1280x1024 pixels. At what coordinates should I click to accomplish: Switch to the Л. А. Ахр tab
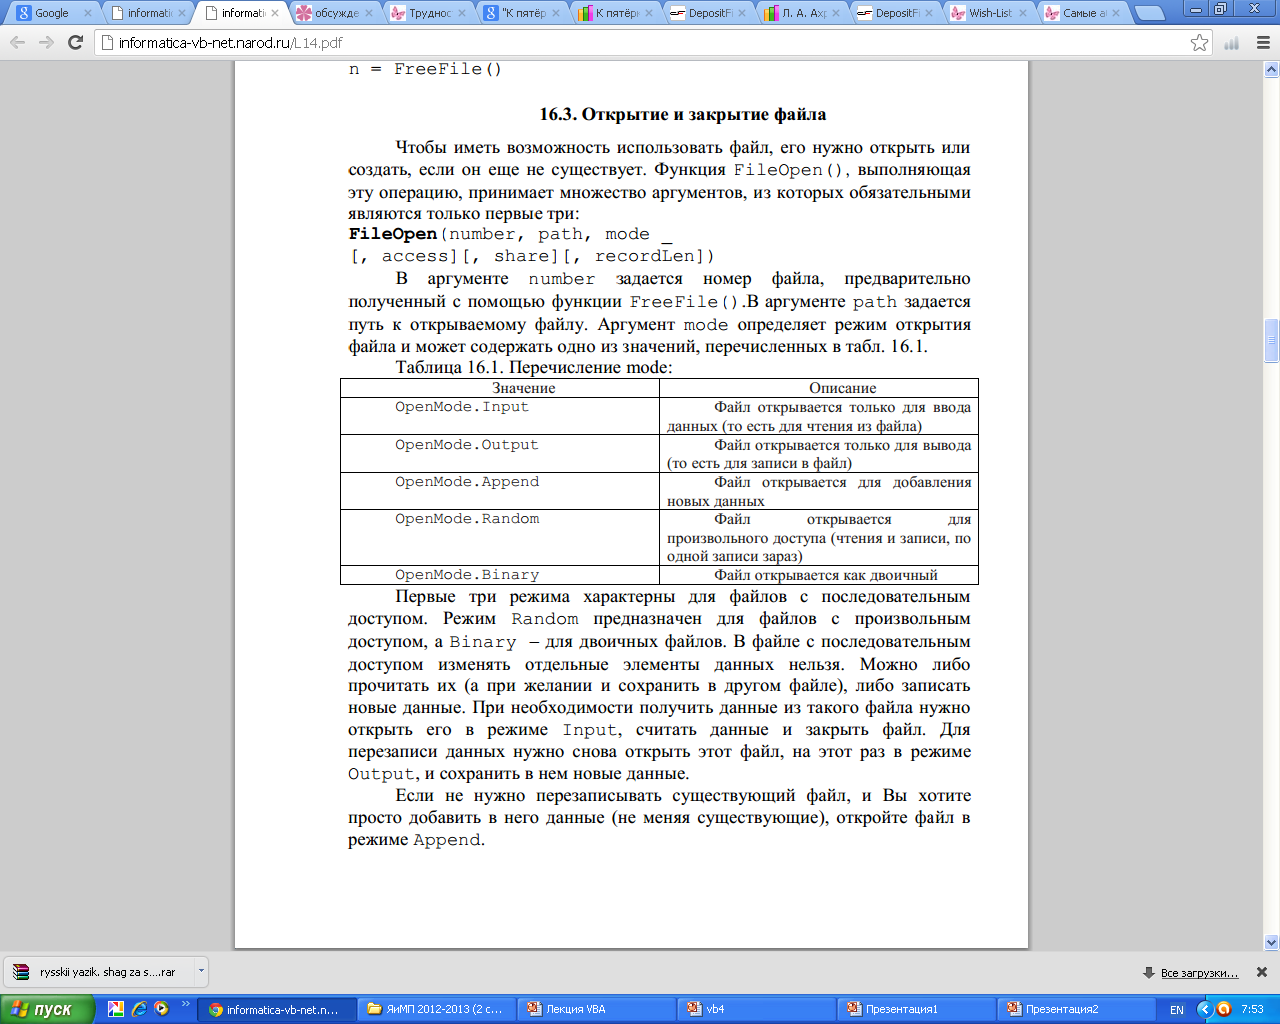[801, 13]
